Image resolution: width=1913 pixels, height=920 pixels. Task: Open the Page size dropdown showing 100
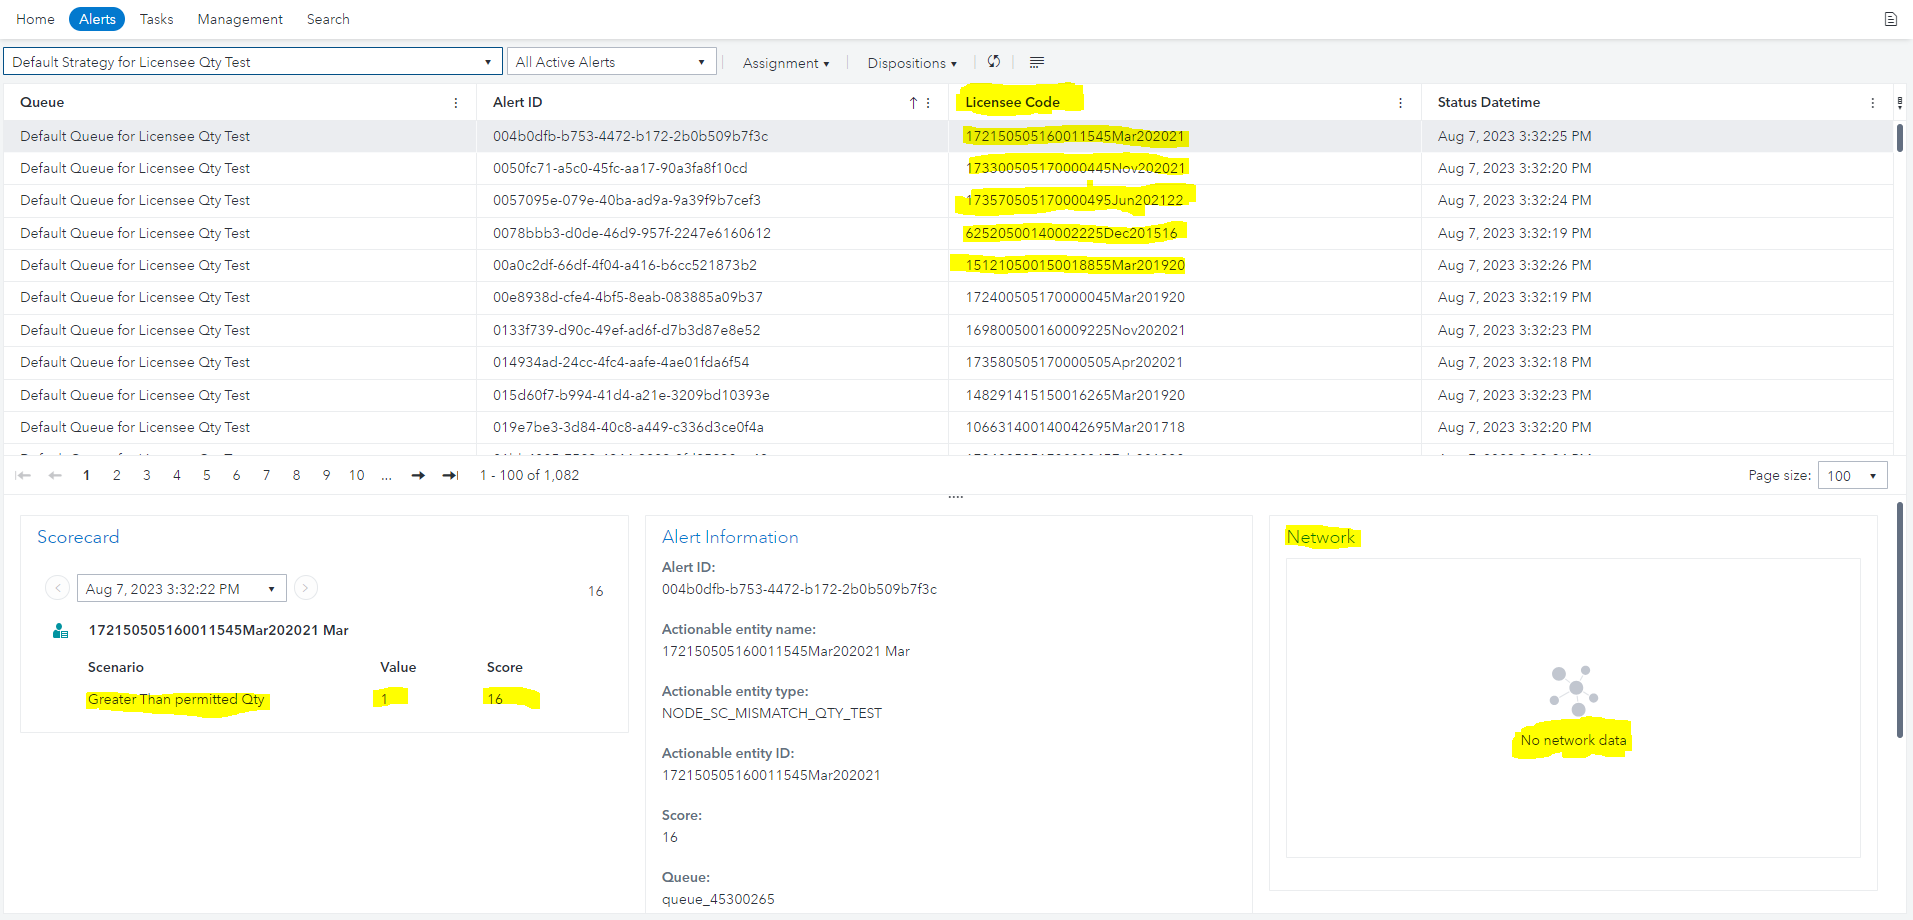tap(1851, 475)
